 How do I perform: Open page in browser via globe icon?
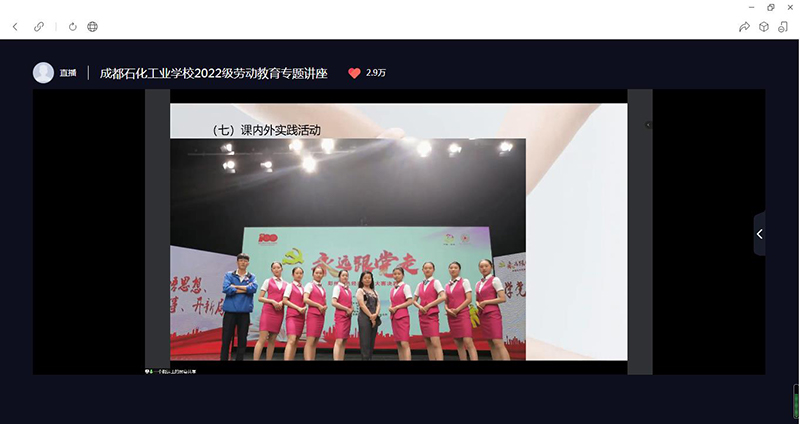92,26
